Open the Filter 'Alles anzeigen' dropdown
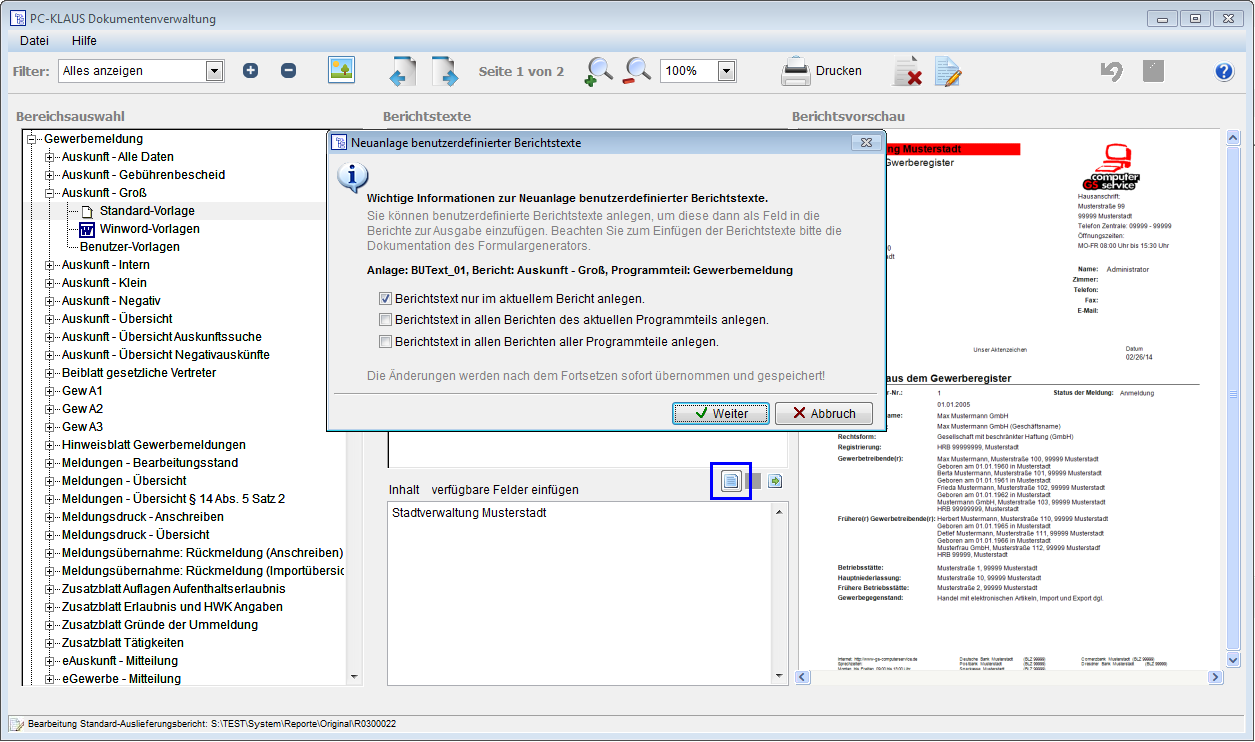The width and height of the screenshot is (1255, 742). tap(214, 71)
